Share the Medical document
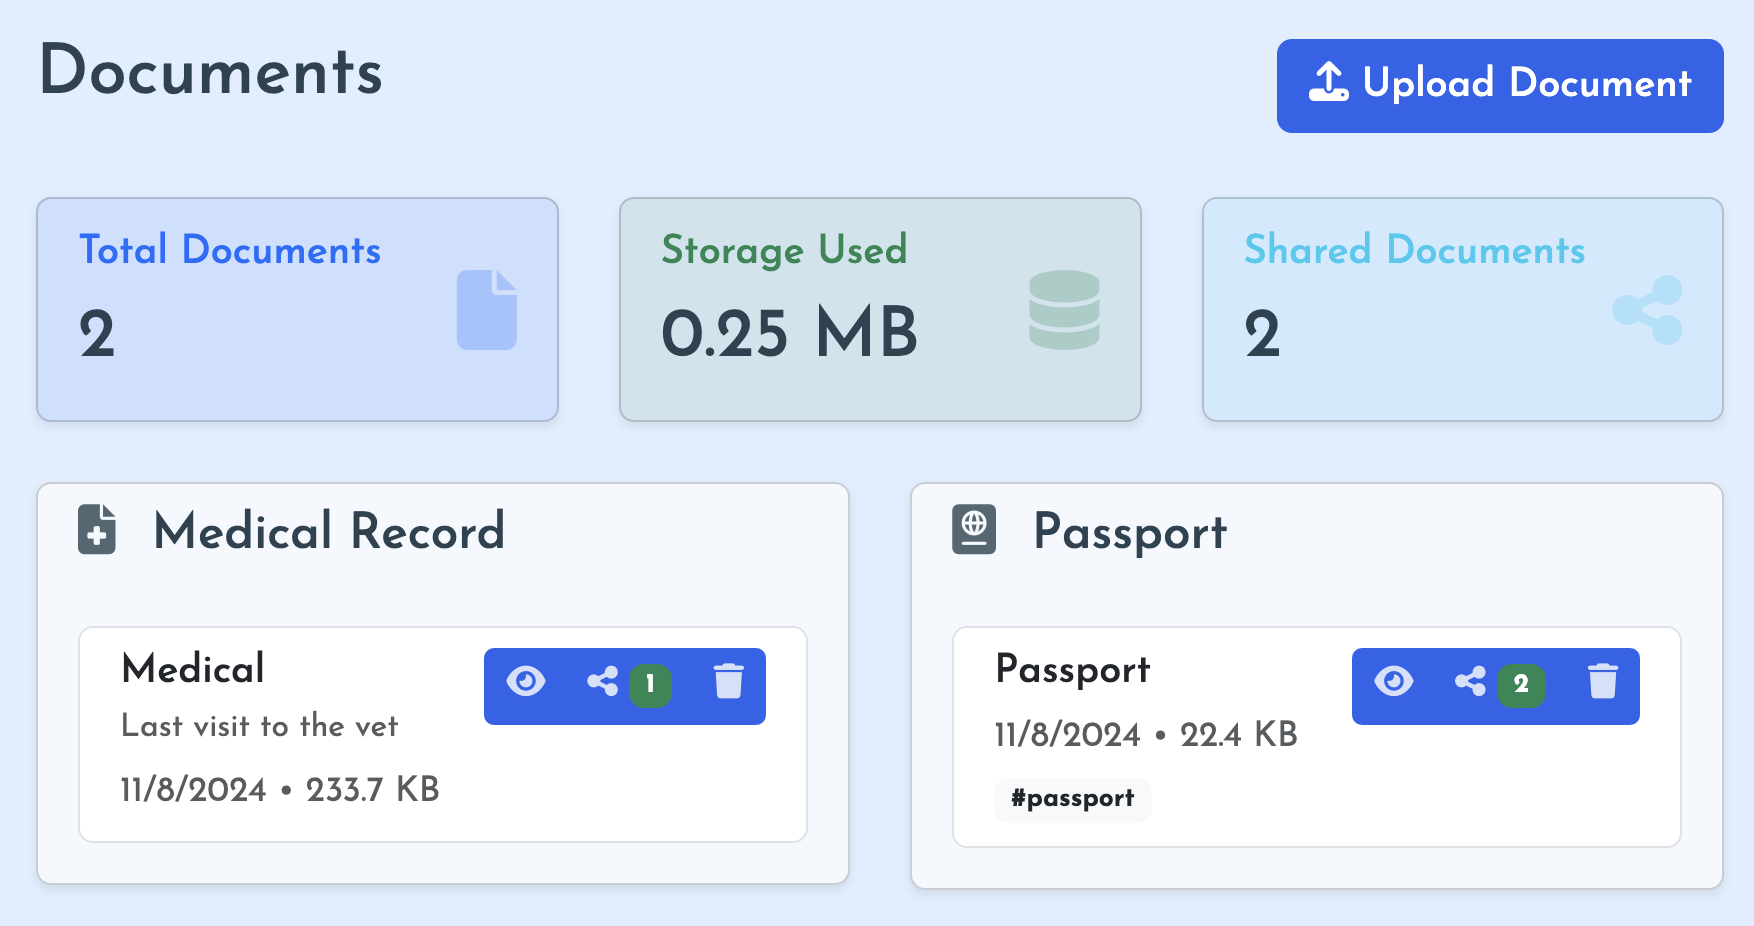 tap(603, 682)
